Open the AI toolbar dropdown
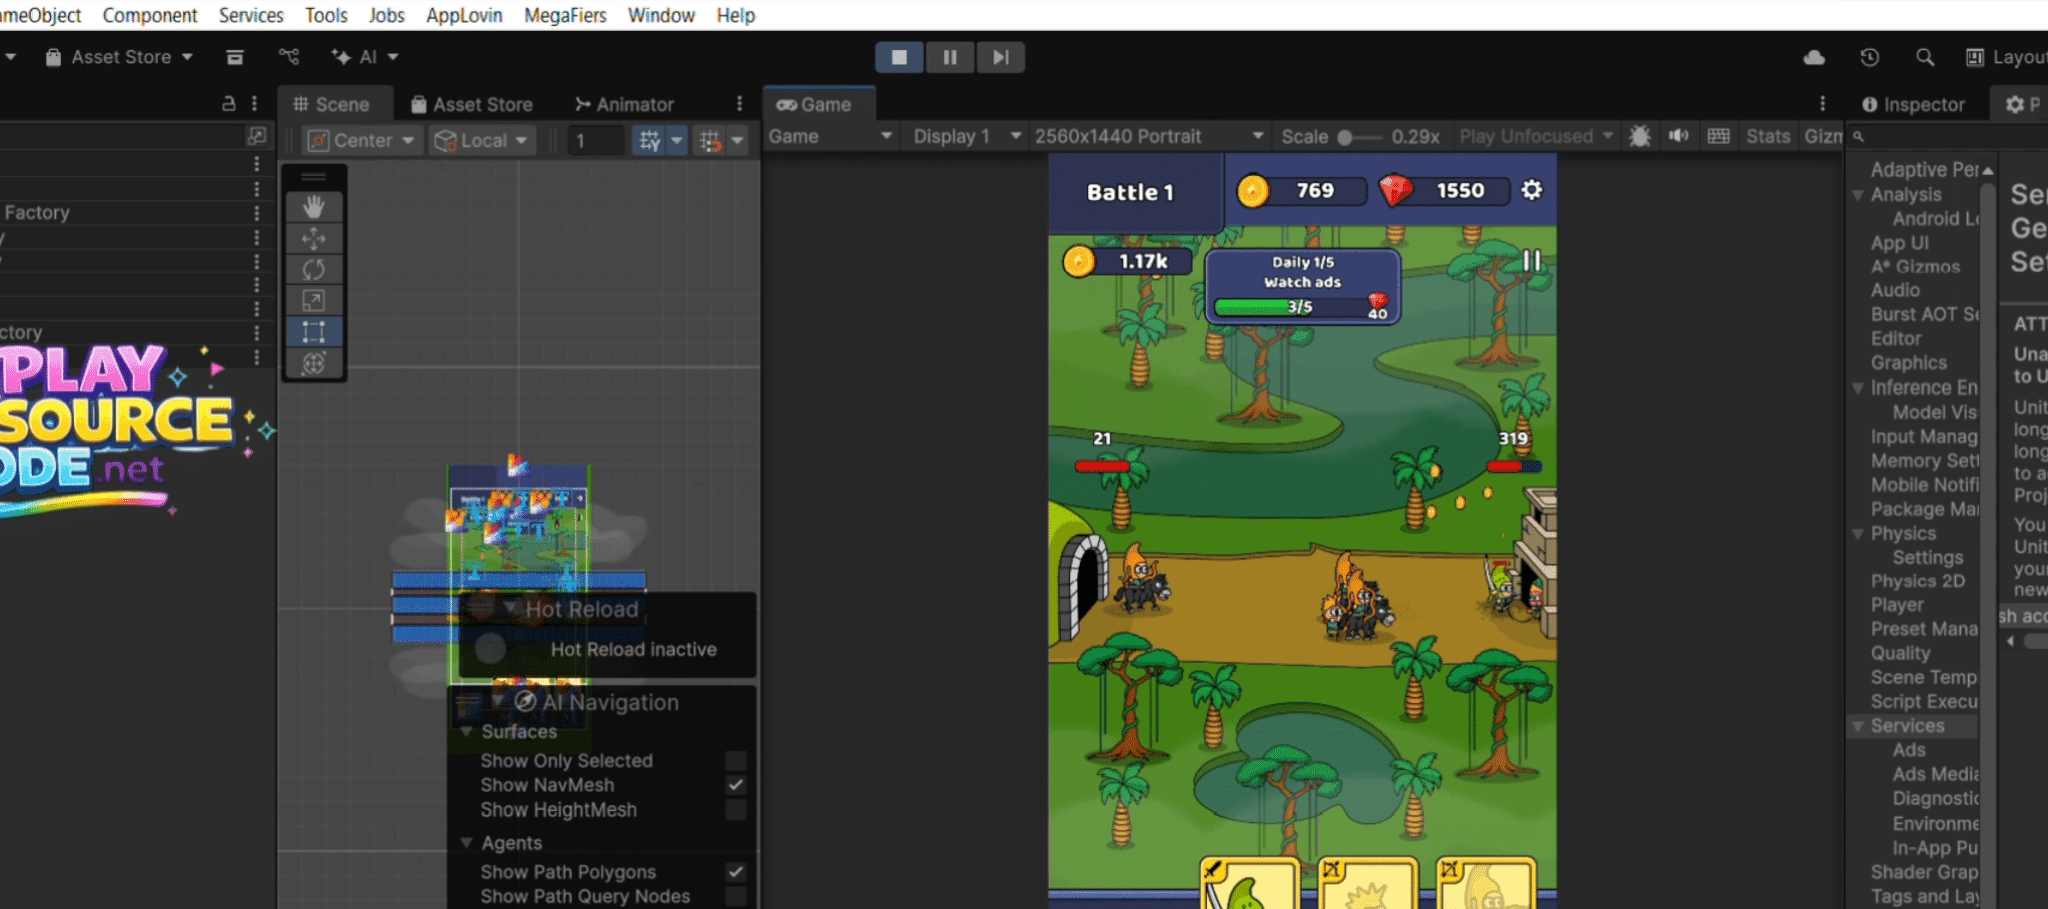The image size is (2048, 909). tap(365, 57)
